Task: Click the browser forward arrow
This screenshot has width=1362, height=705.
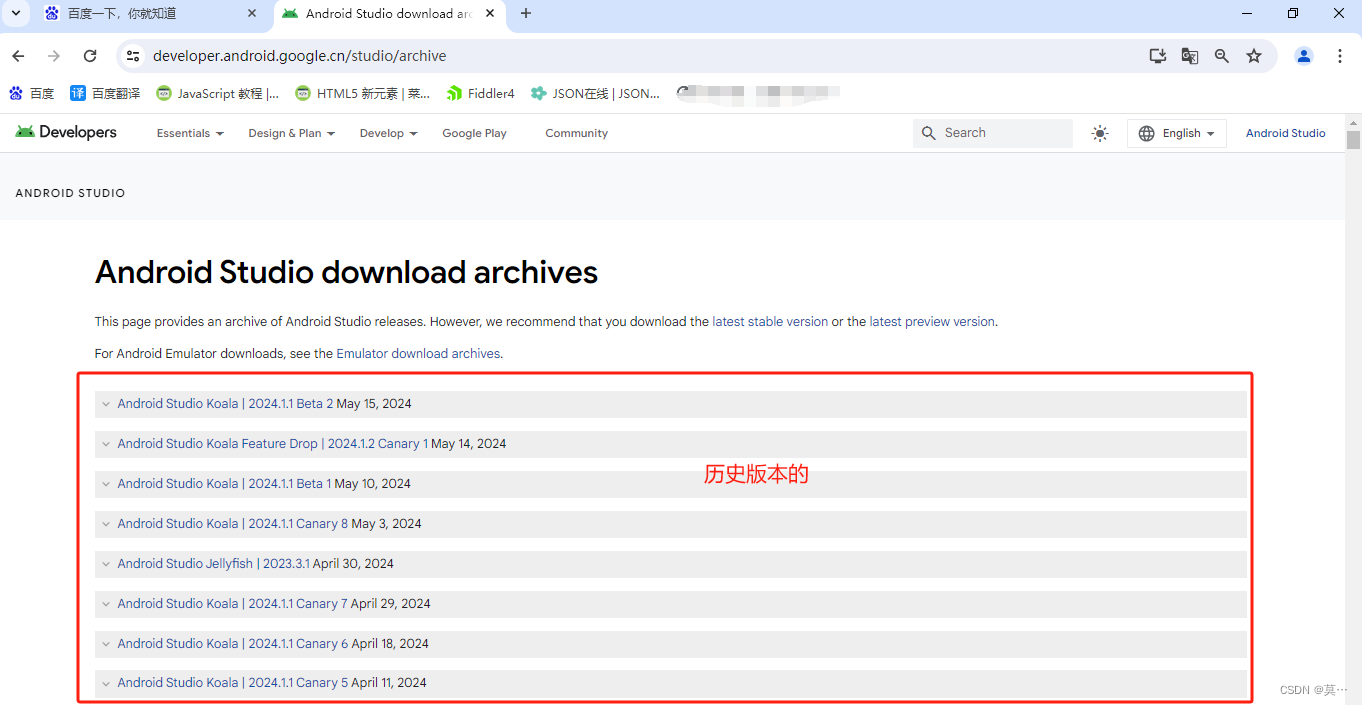Action: [54, 56]
